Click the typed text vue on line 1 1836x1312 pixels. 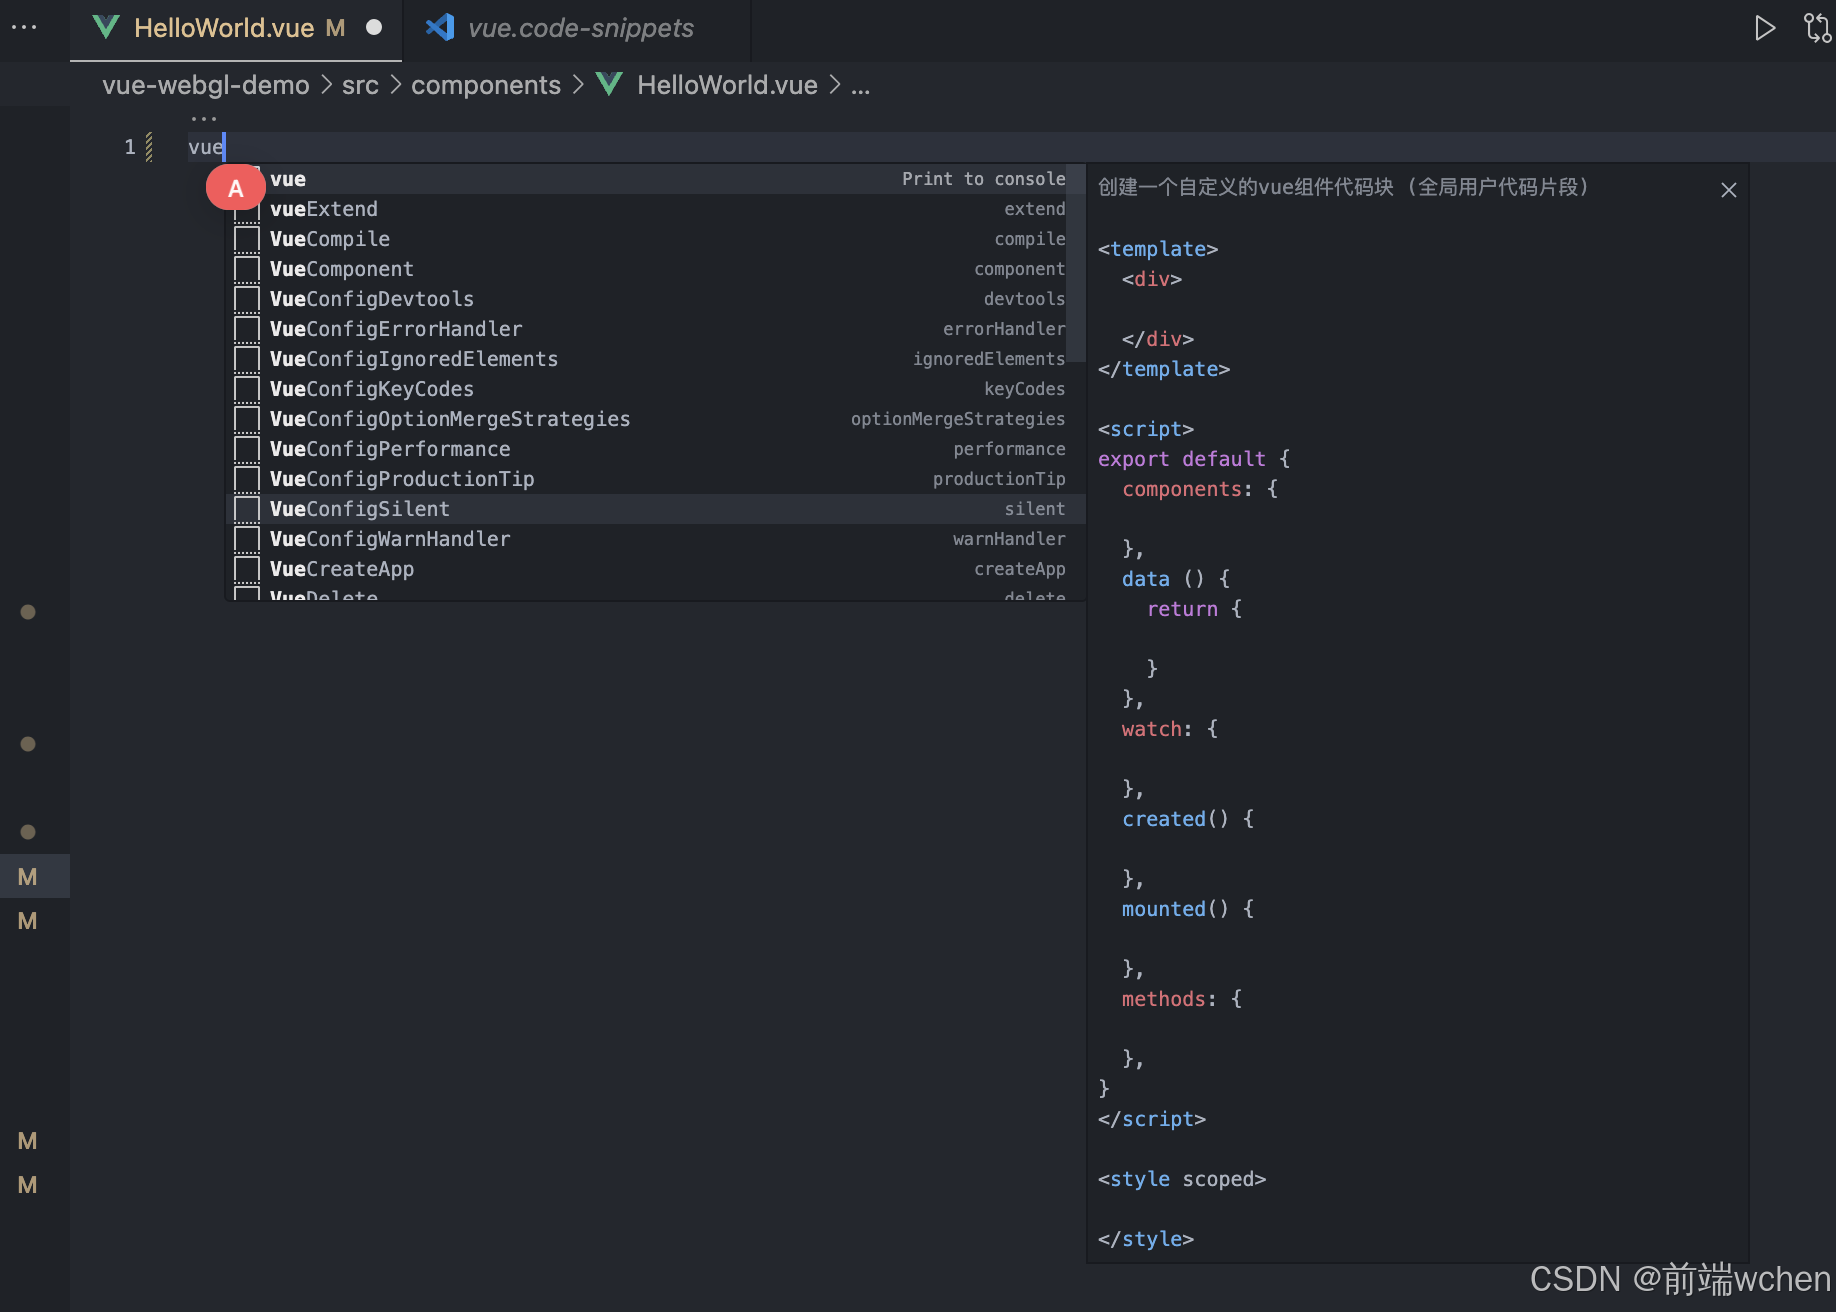(x=205, y=147)
